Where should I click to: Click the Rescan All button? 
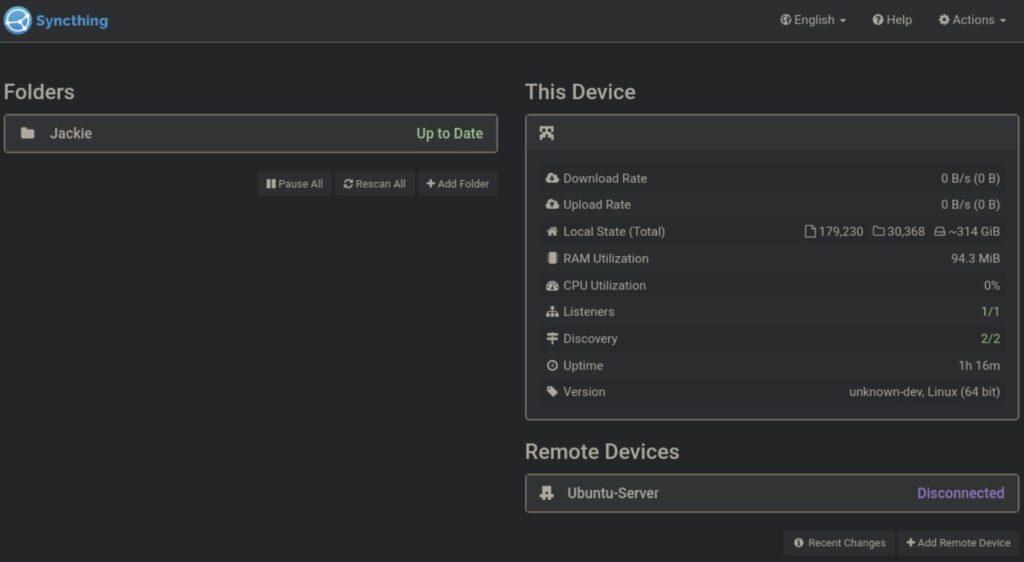(374, 184)
